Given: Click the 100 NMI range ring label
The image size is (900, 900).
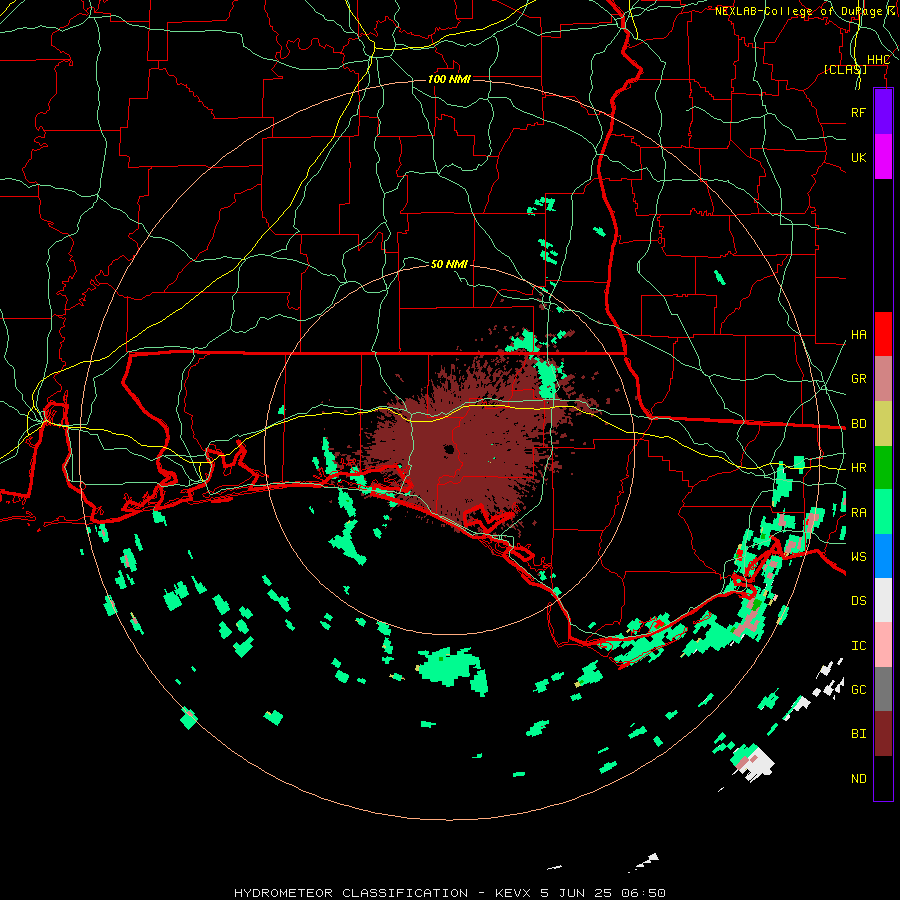Looking at the screenshot, I should pyautogui.click(x=449, y=79).
